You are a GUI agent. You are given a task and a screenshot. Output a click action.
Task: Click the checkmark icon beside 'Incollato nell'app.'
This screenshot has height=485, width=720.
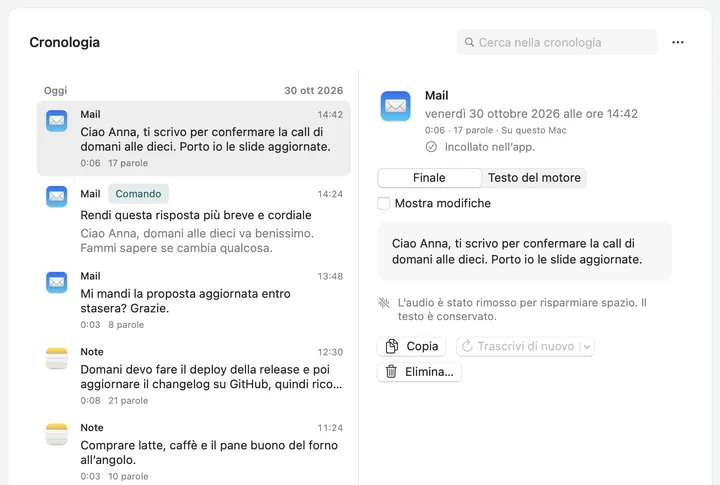click(431, 147)
